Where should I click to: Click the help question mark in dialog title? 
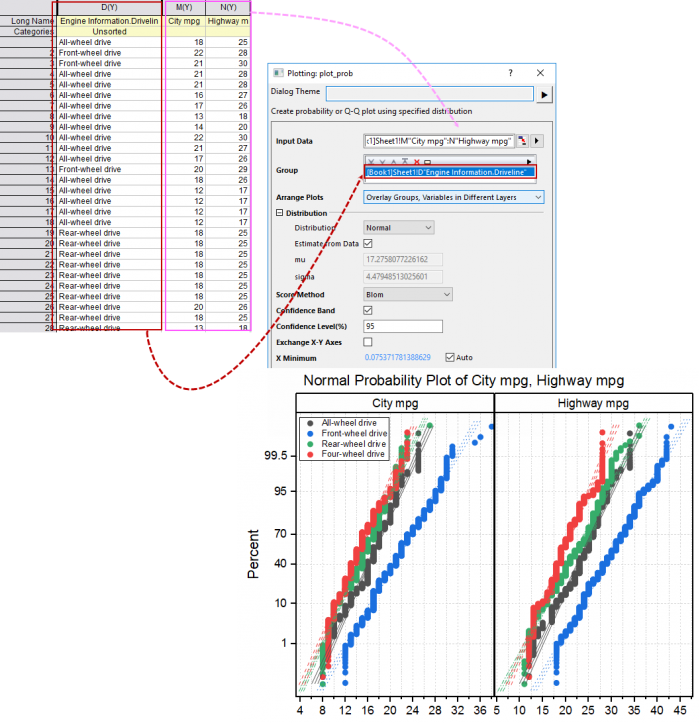(x=510, y=73)
